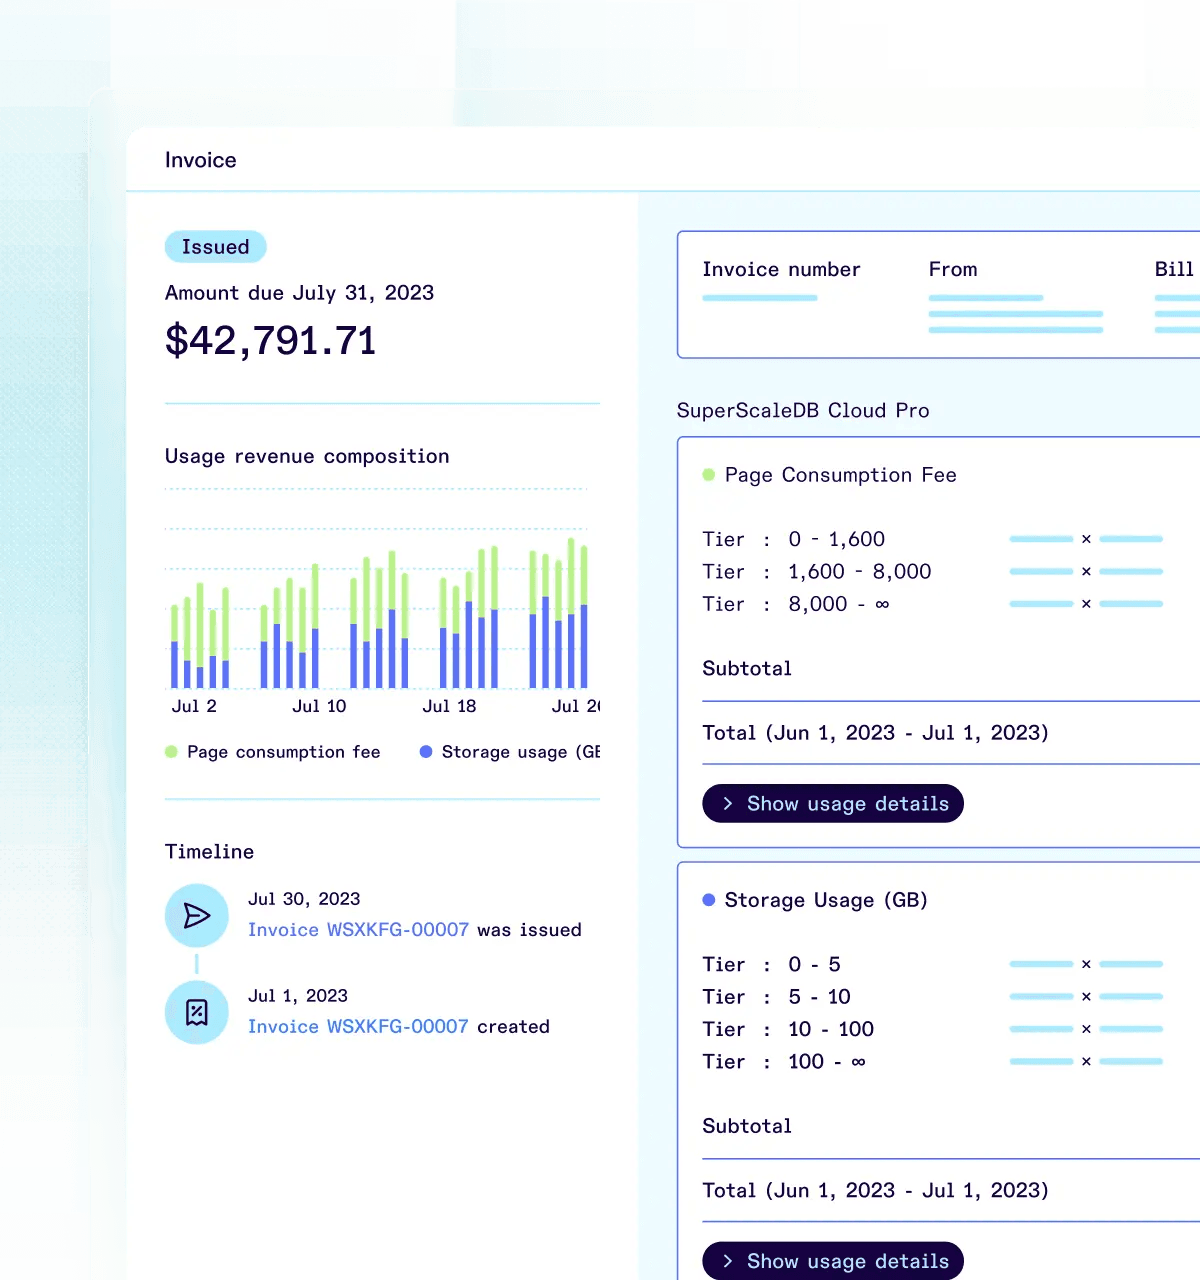Image resolution: width=1200 pixels, height=1280 pixels.
Task: Open the Invoice header tab
Action: [x=201, y=160]
